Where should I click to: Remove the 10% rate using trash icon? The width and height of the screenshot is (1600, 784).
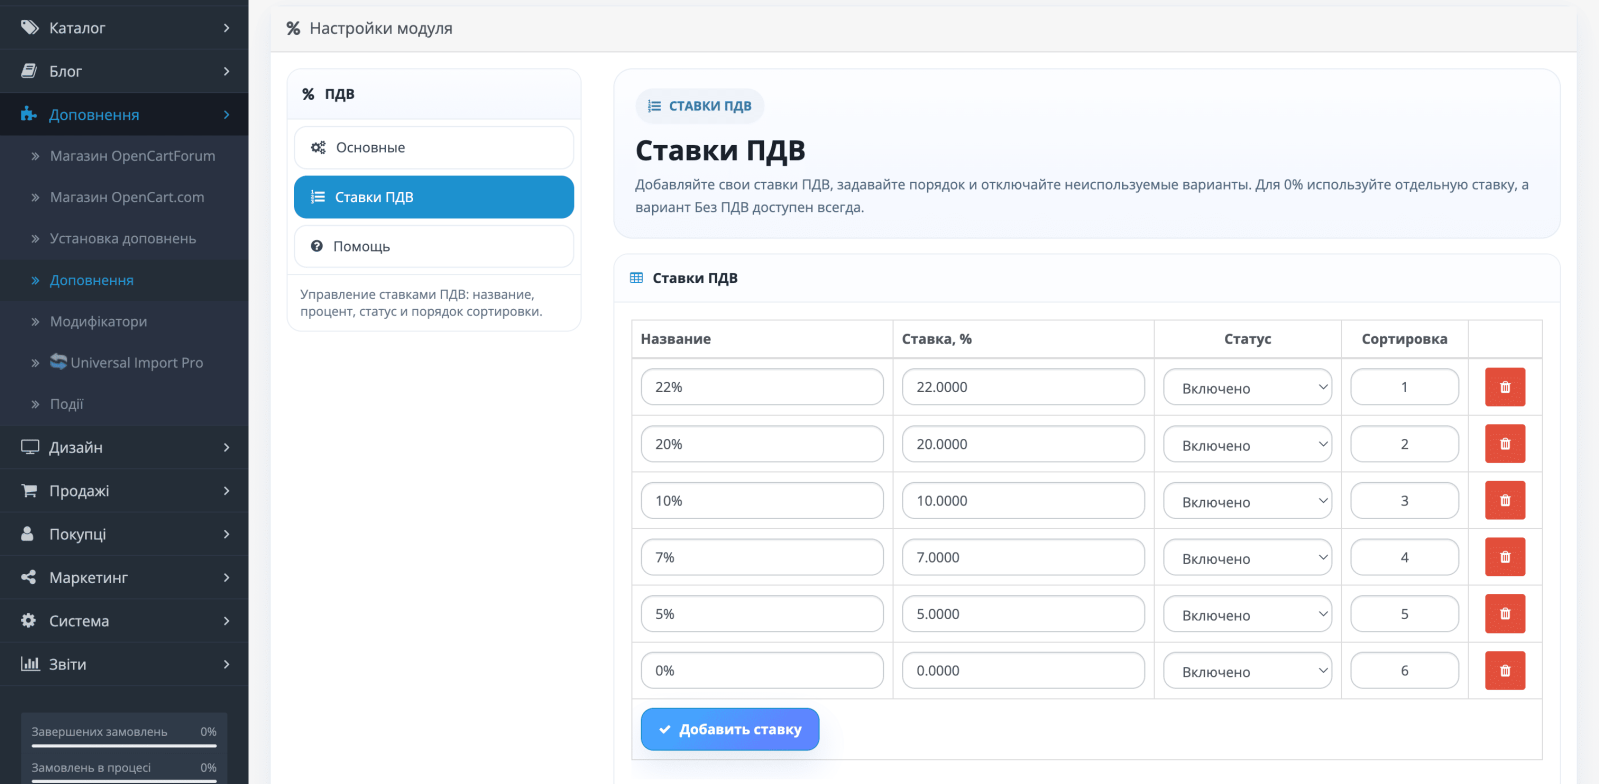click(1505, 501)
